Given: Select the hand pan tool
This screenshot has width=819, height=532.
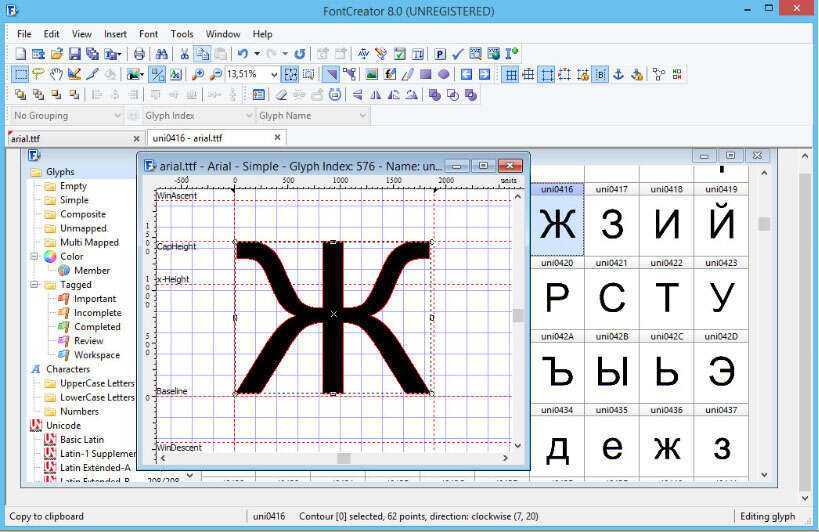Looking at the screenshot, I should 56,74.
